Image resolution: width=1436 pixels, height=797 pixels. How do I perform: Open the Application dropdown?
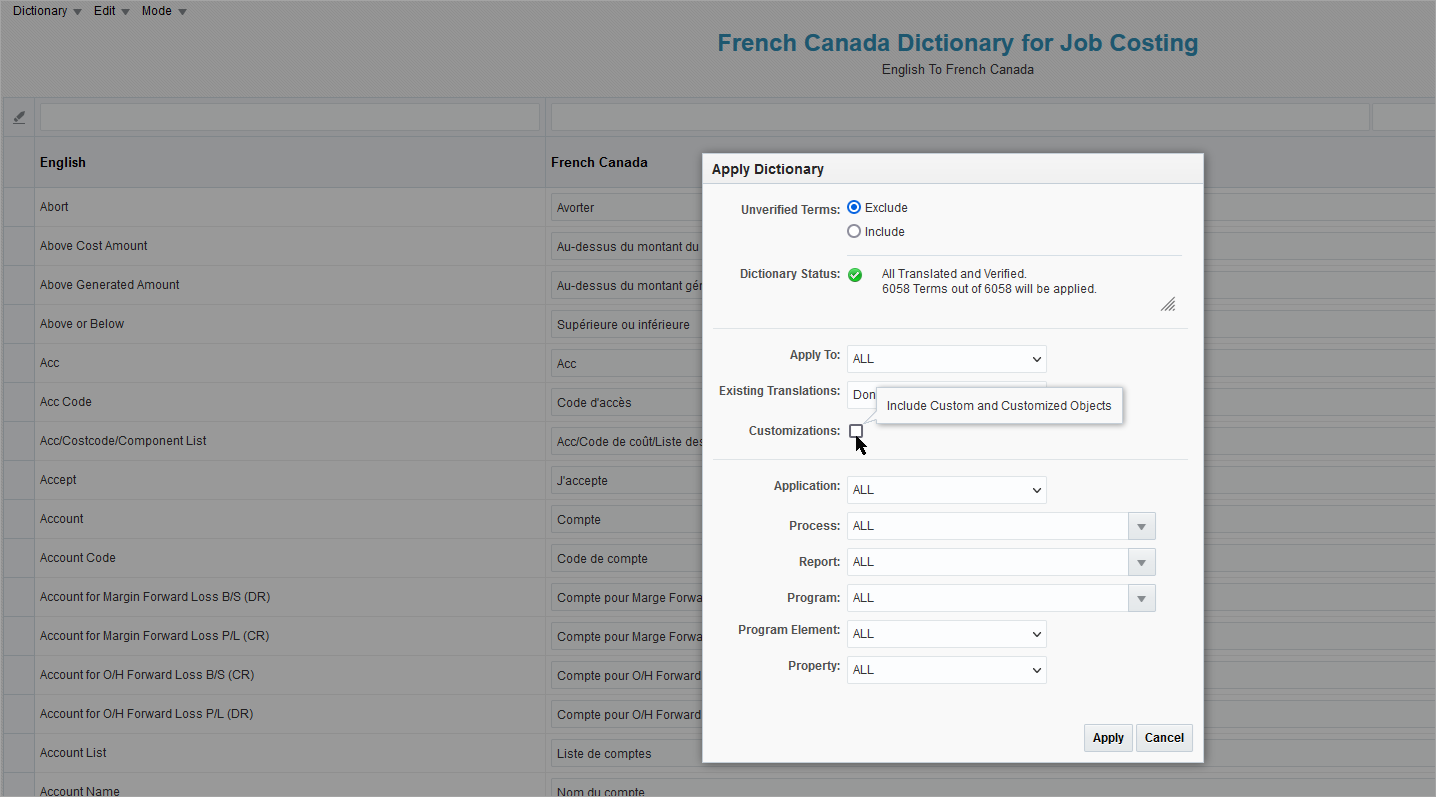pos(1038,489)
